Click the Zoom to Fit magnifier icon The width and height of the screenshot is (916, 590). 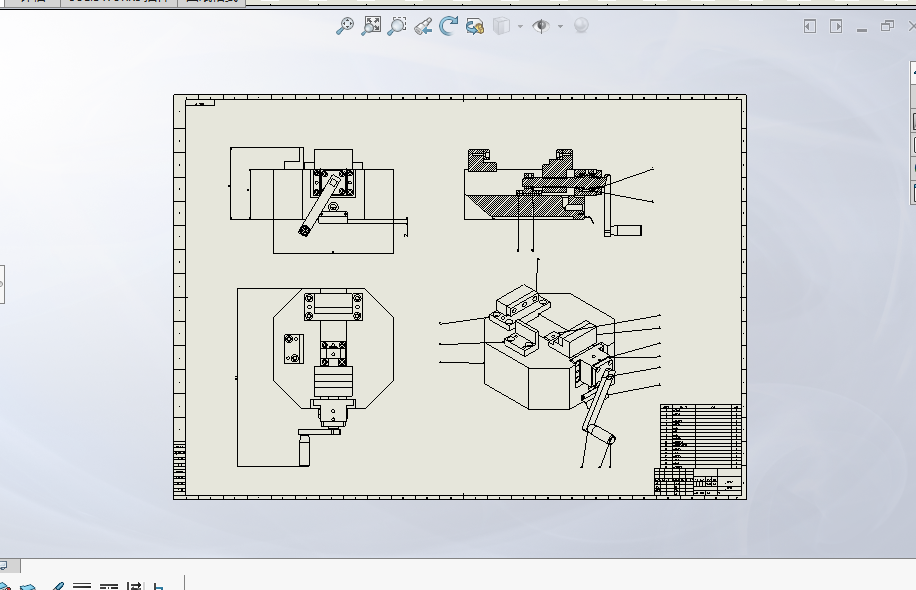(345, 26)
